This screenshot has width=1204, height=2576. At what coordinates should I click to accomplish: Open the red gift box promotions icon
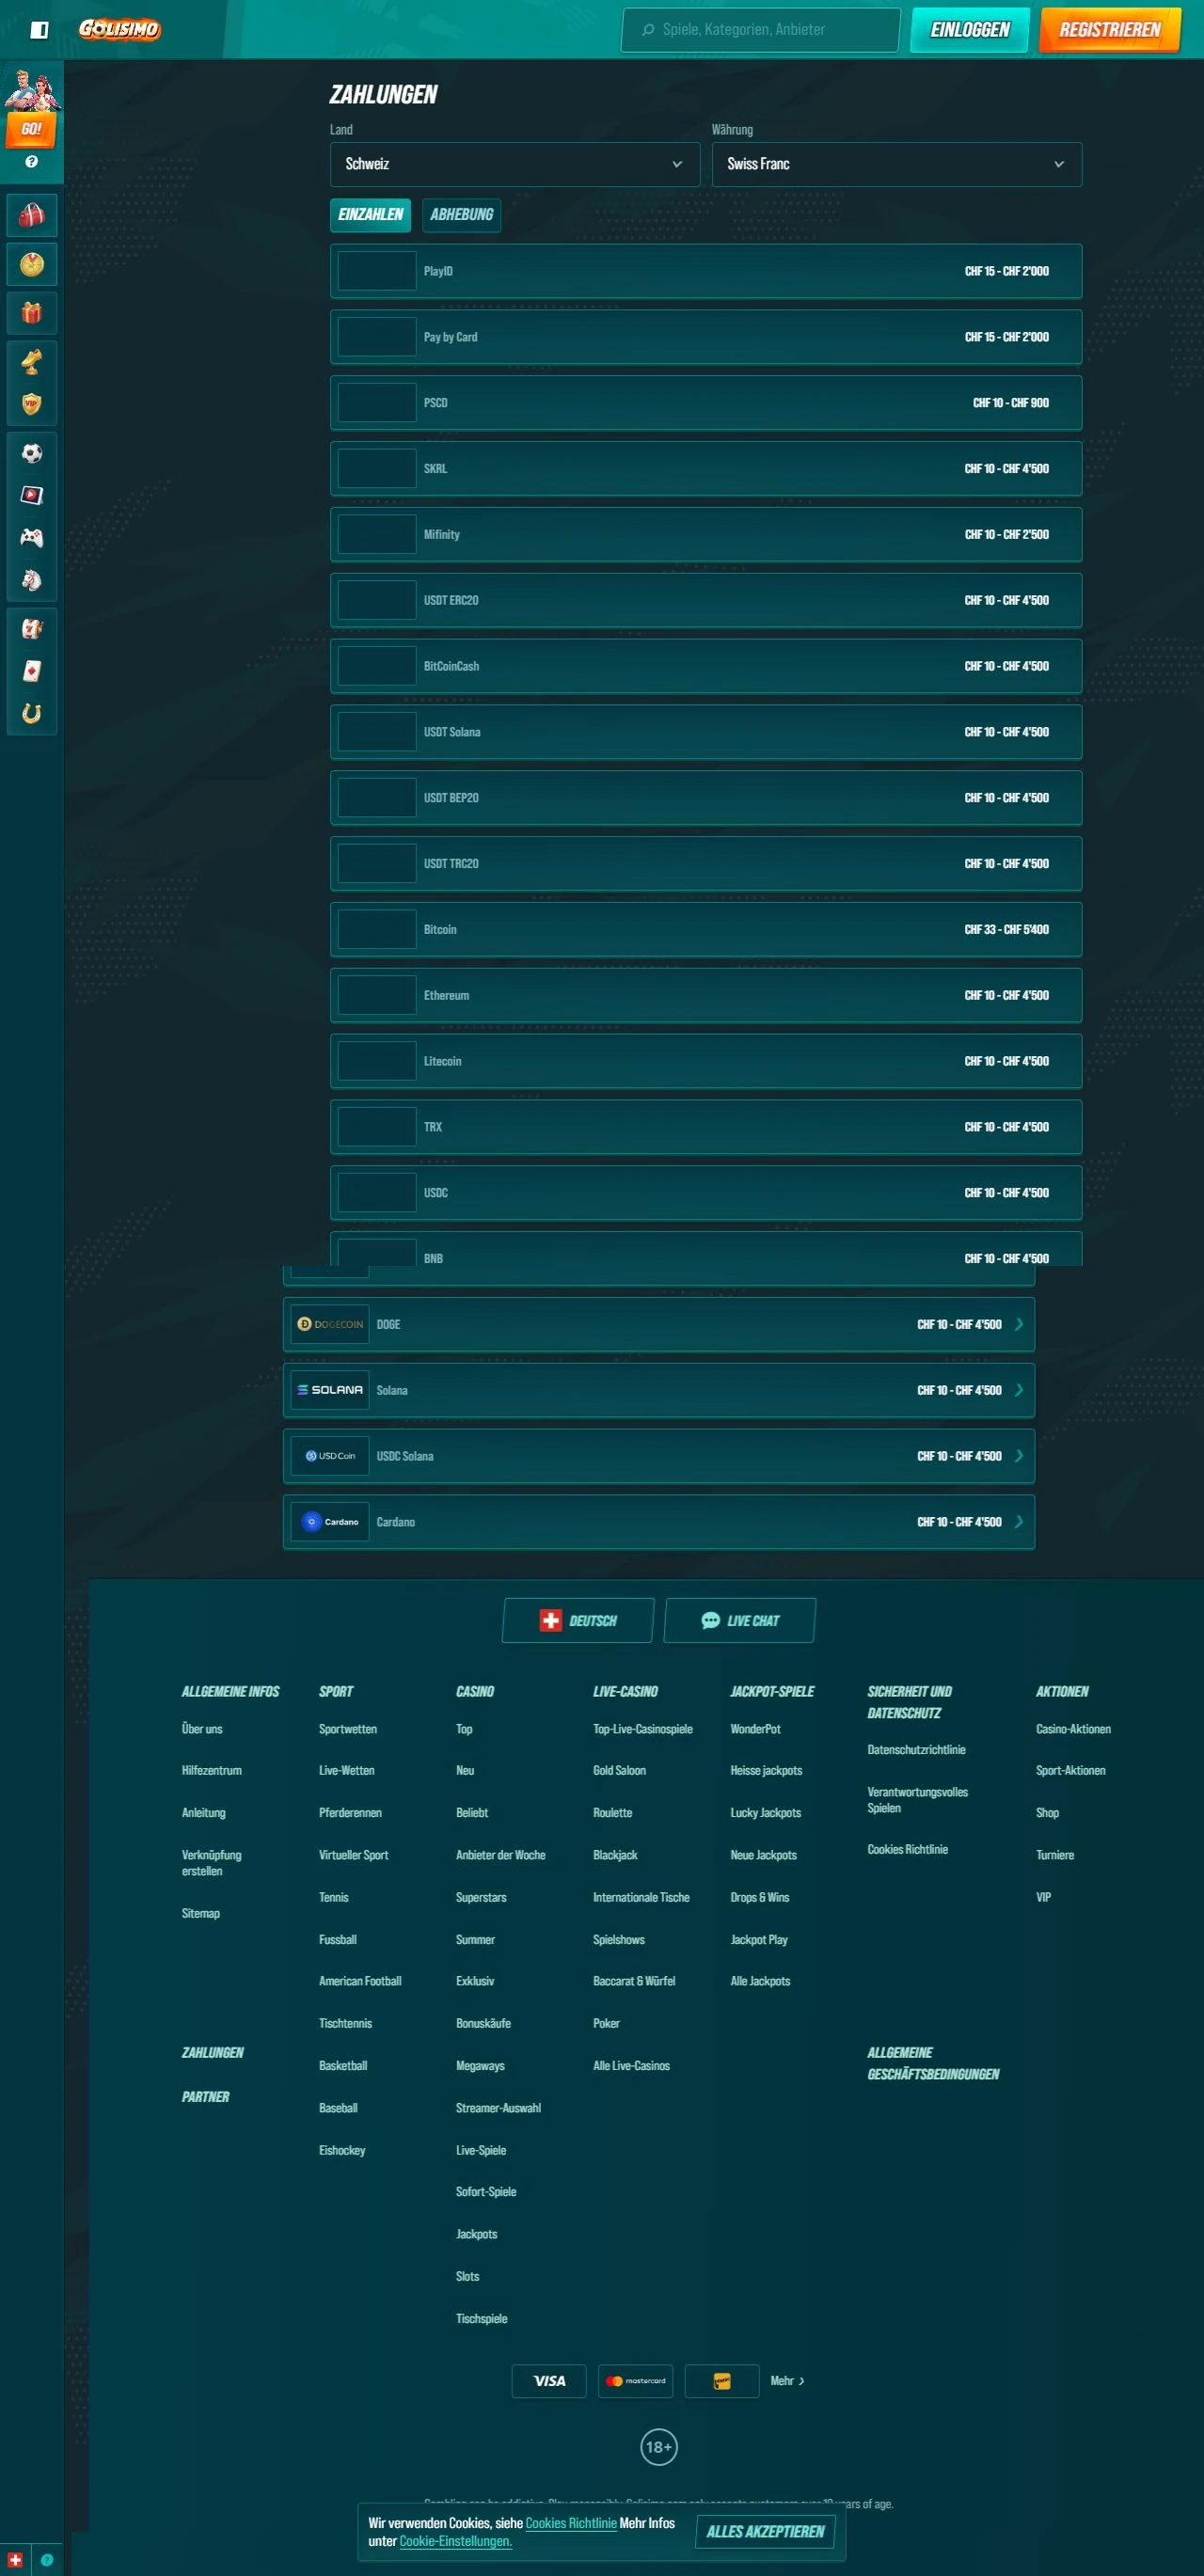point(32,313)
